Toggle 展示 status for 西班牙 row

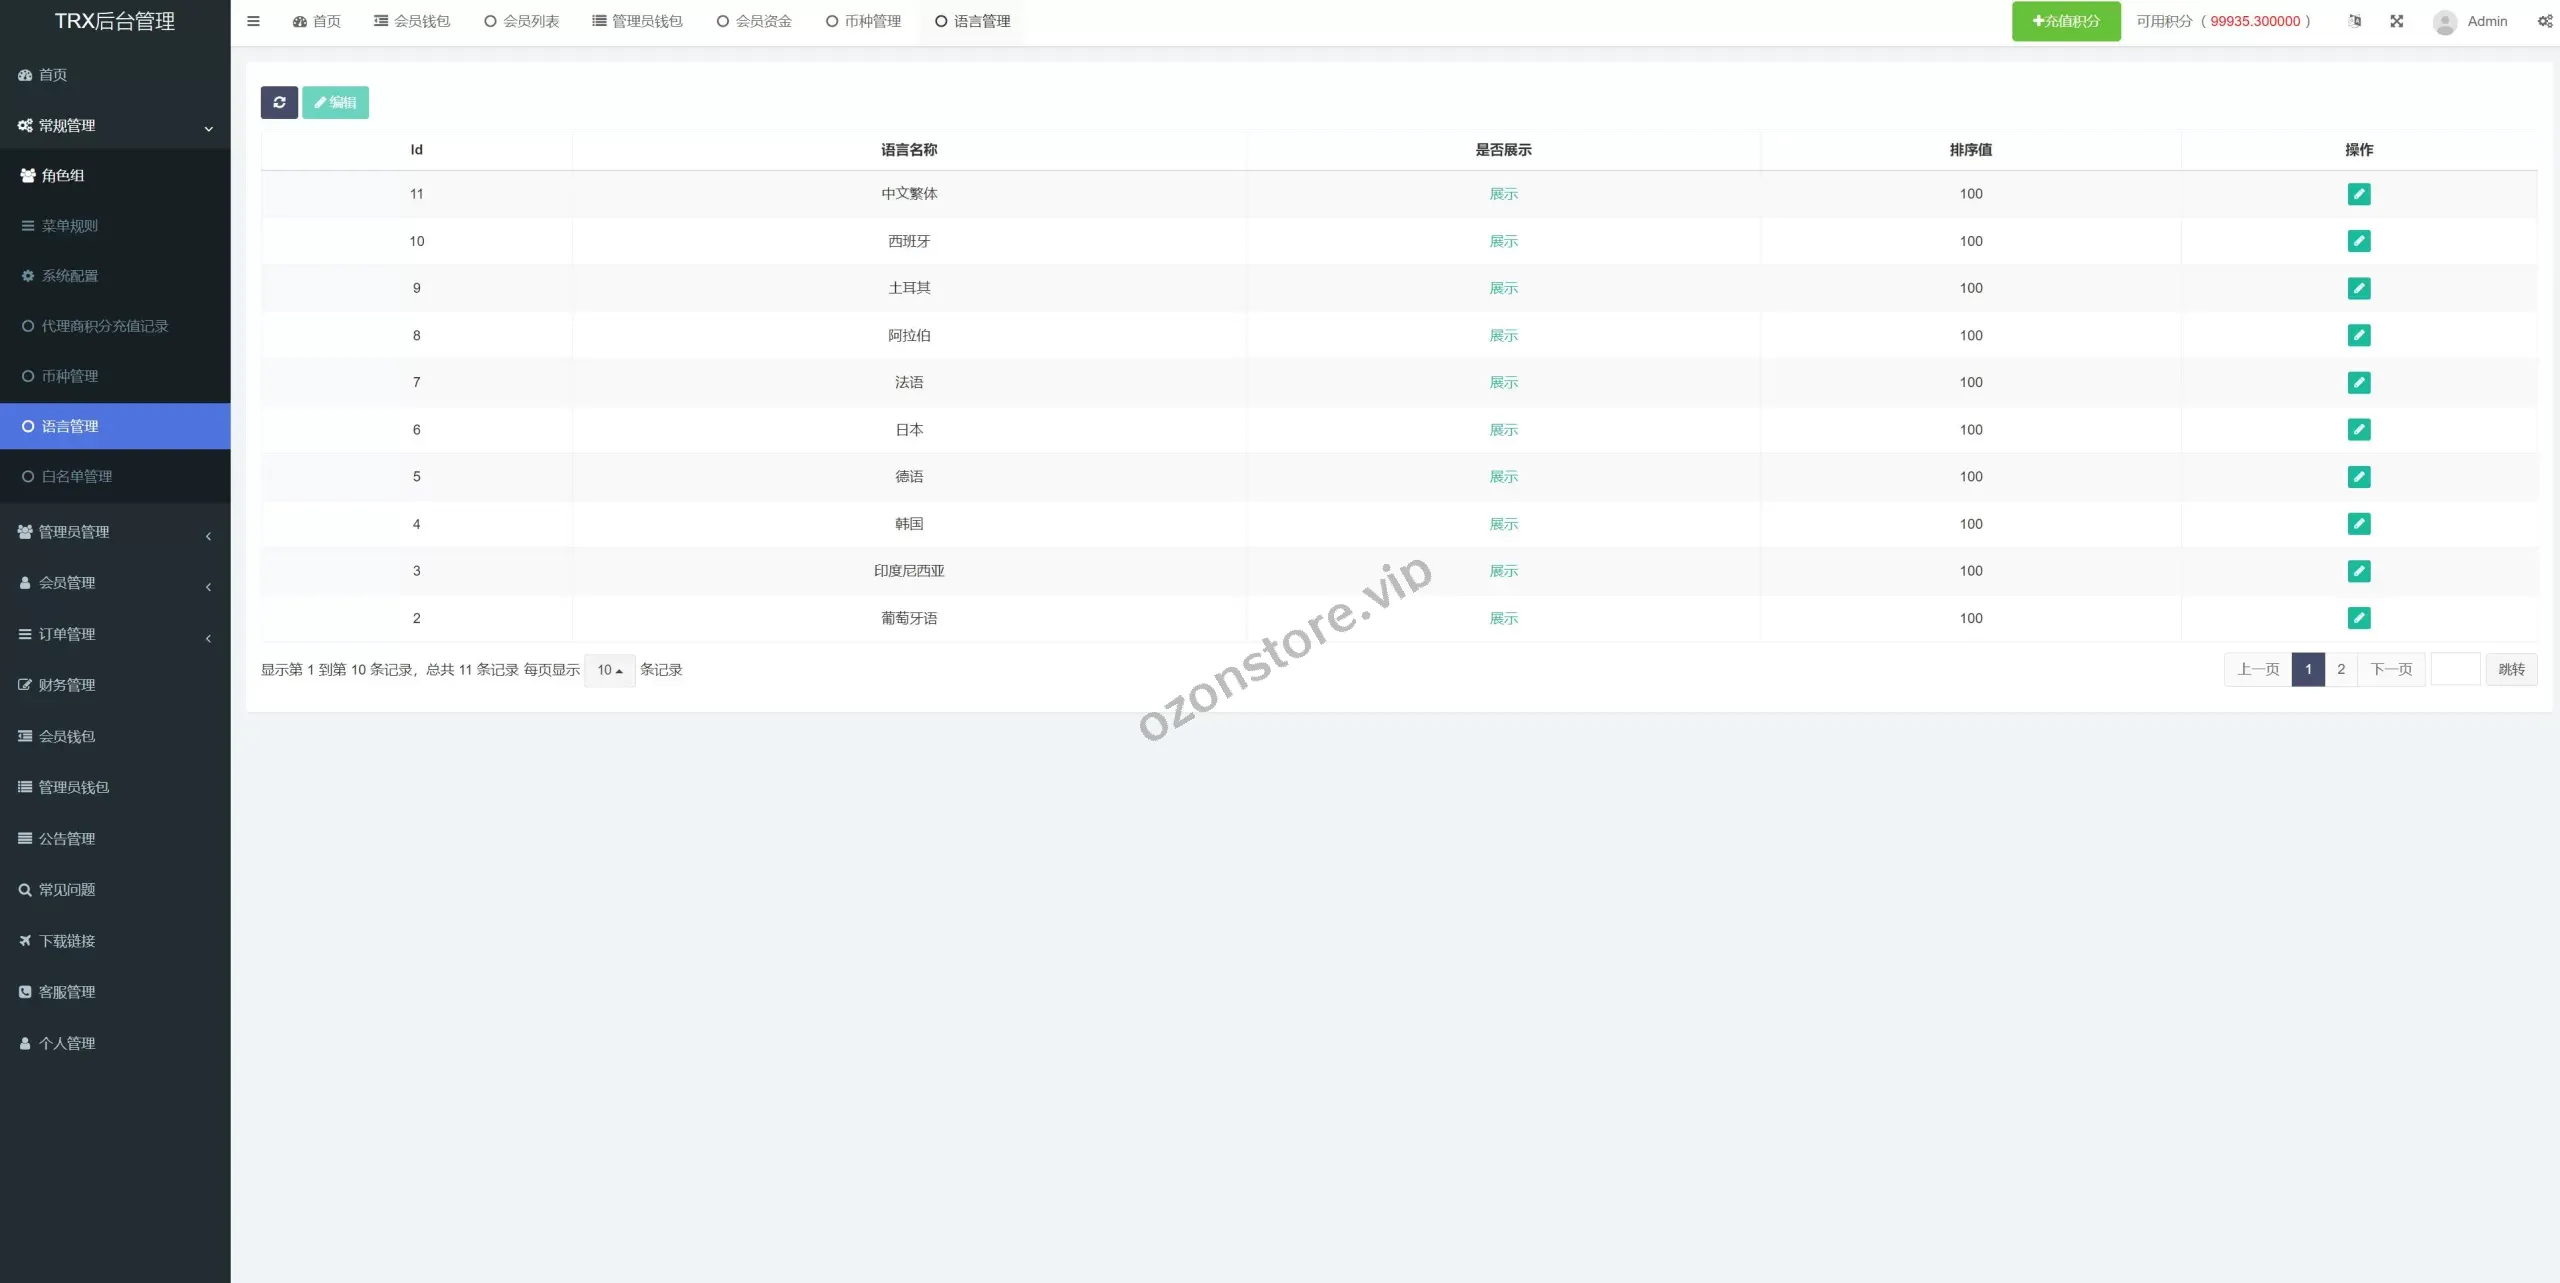(x=1503, y=241)
